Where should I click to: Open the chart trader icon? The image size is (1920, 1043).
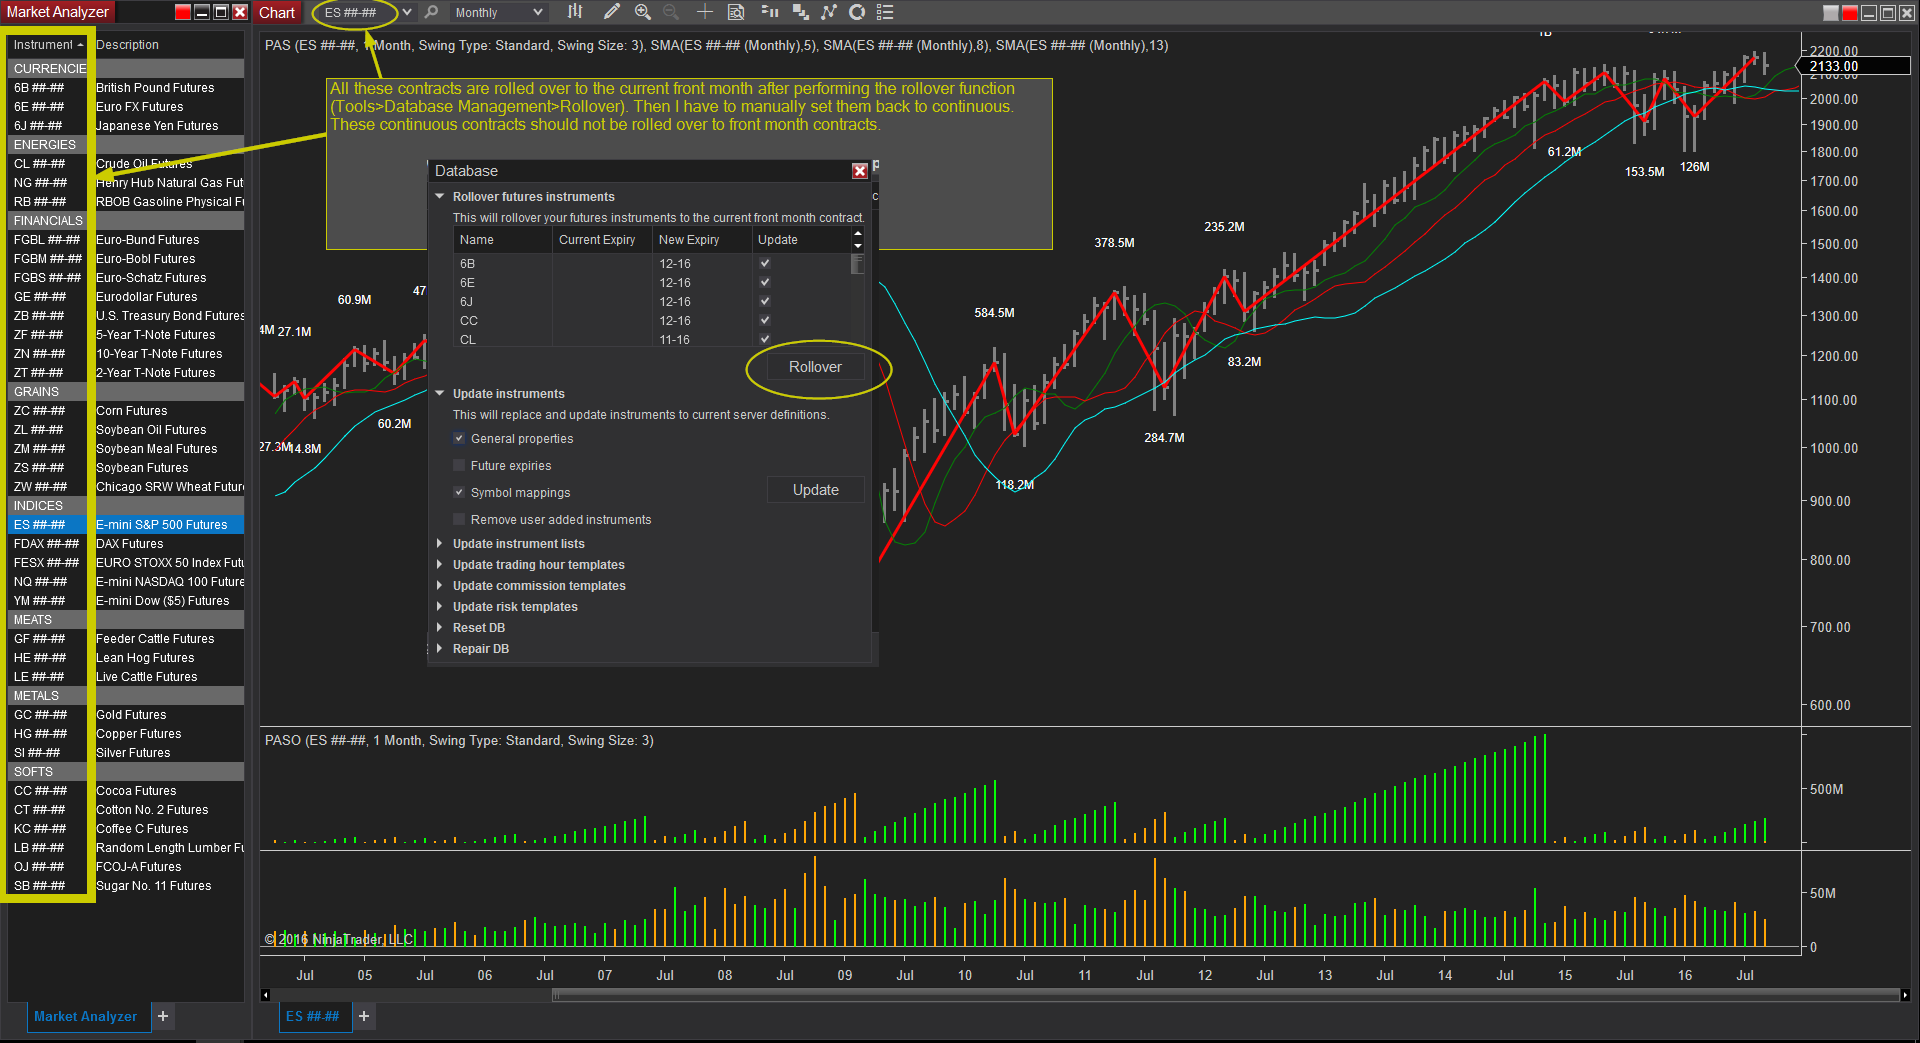769,12
